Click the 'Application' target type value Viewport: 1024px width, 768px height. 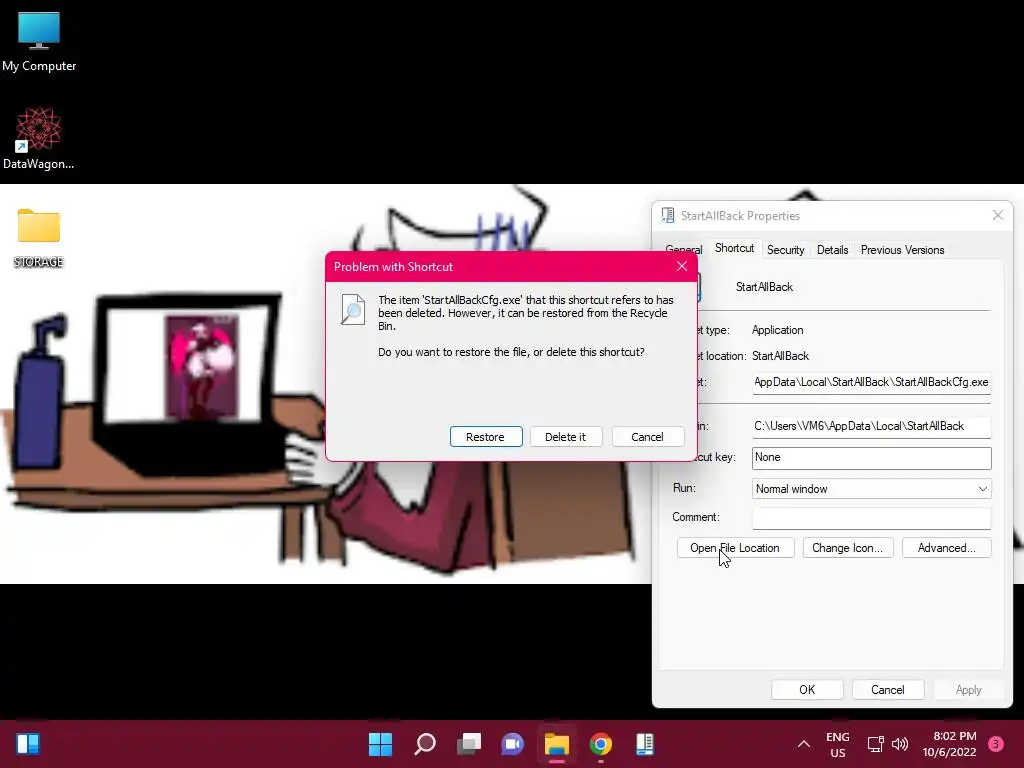(x=777, y=330)
